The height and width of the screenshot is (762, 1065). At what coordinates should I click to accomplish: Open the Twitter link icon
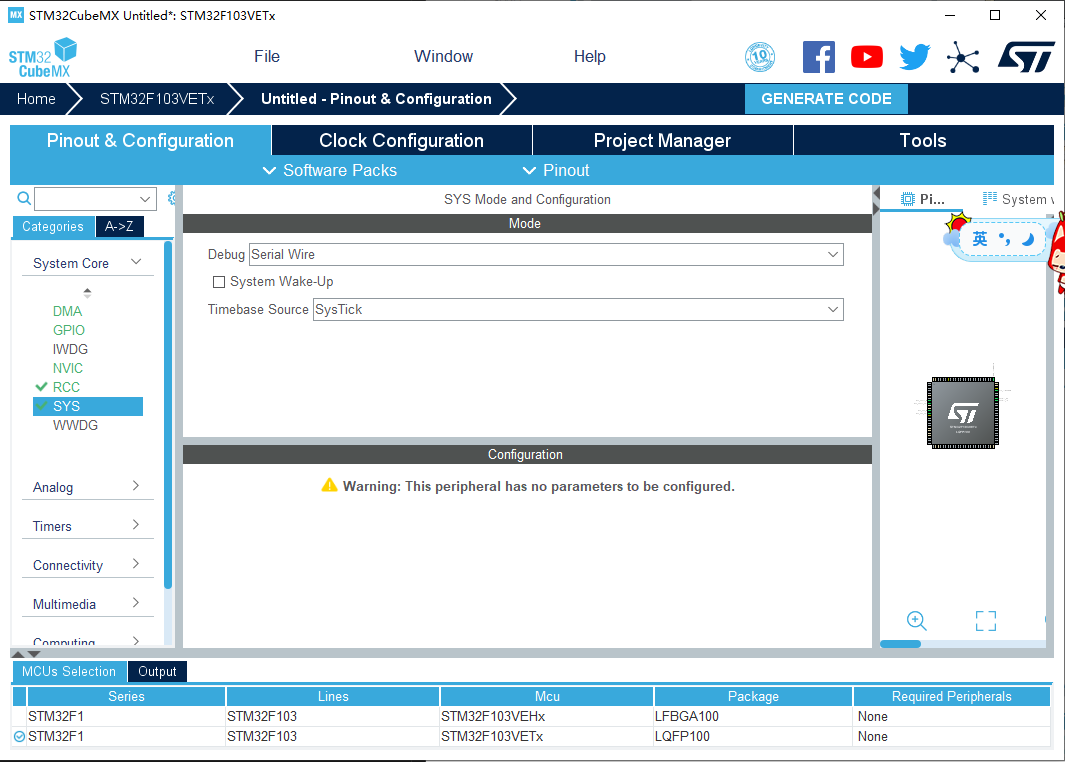pyautogui.click(x=914, y=57)
